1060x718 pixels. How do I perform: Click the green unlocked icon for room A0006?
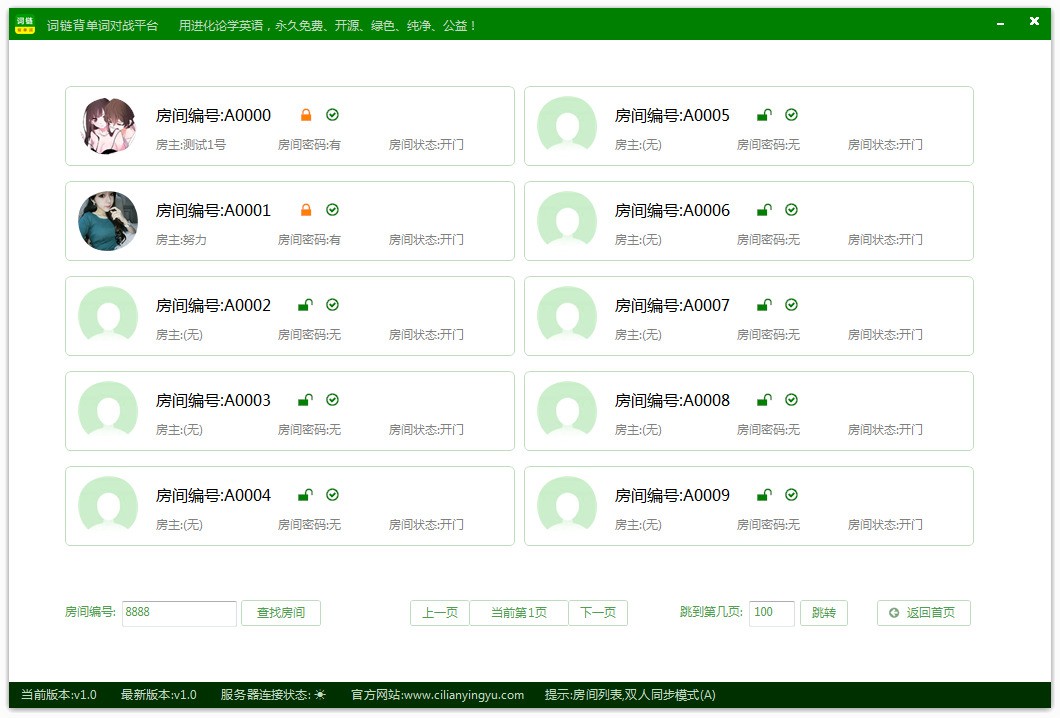pos(765,210)
